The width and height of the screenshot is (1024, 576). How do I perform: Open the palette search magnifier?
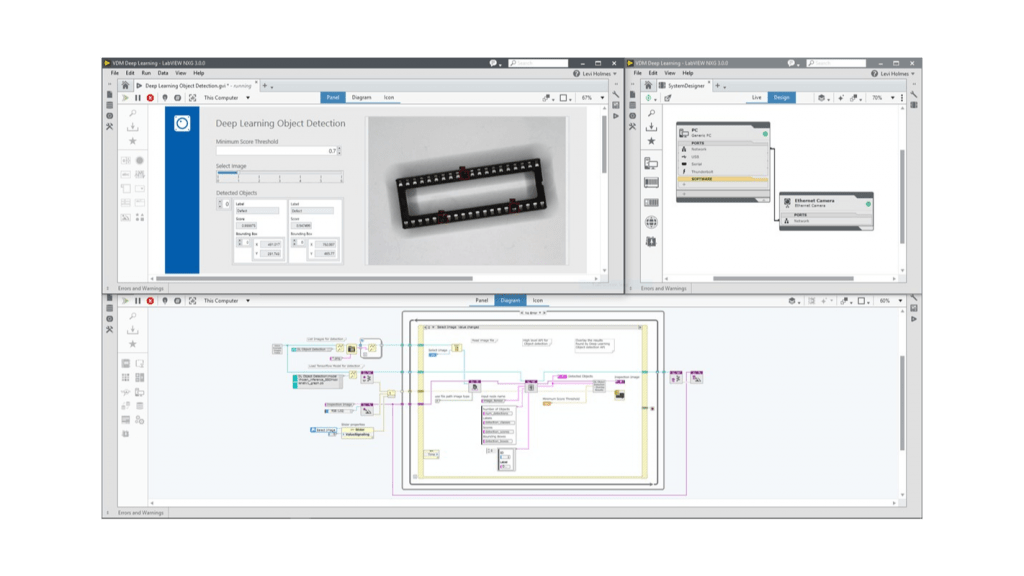pyautogui.click(x=131, y=112)
